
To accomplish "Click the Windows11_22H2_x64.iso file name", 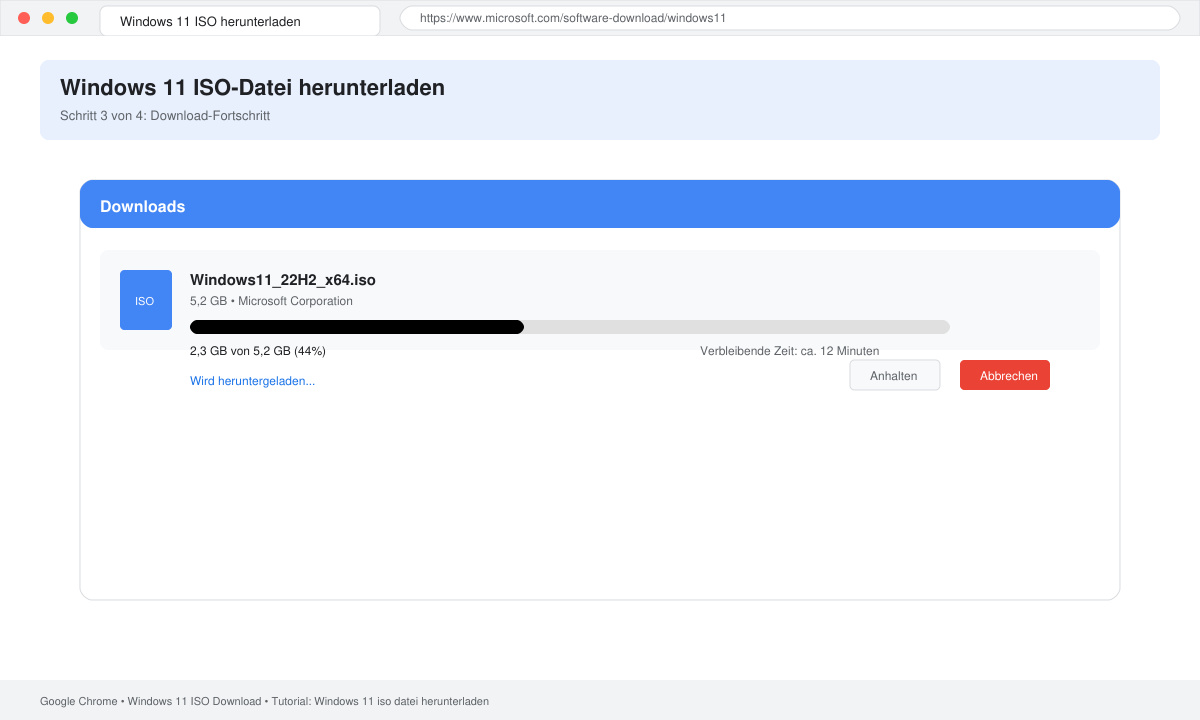I will coord(283,280).
